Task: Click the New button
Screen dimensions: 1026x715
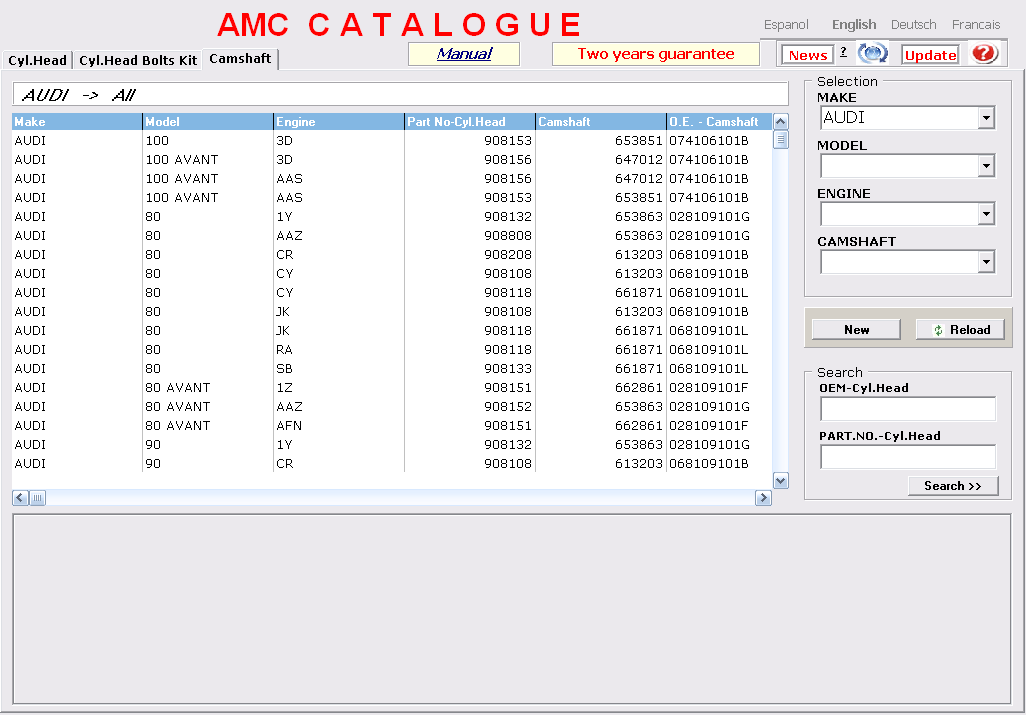Action: [x=857, y=330]
